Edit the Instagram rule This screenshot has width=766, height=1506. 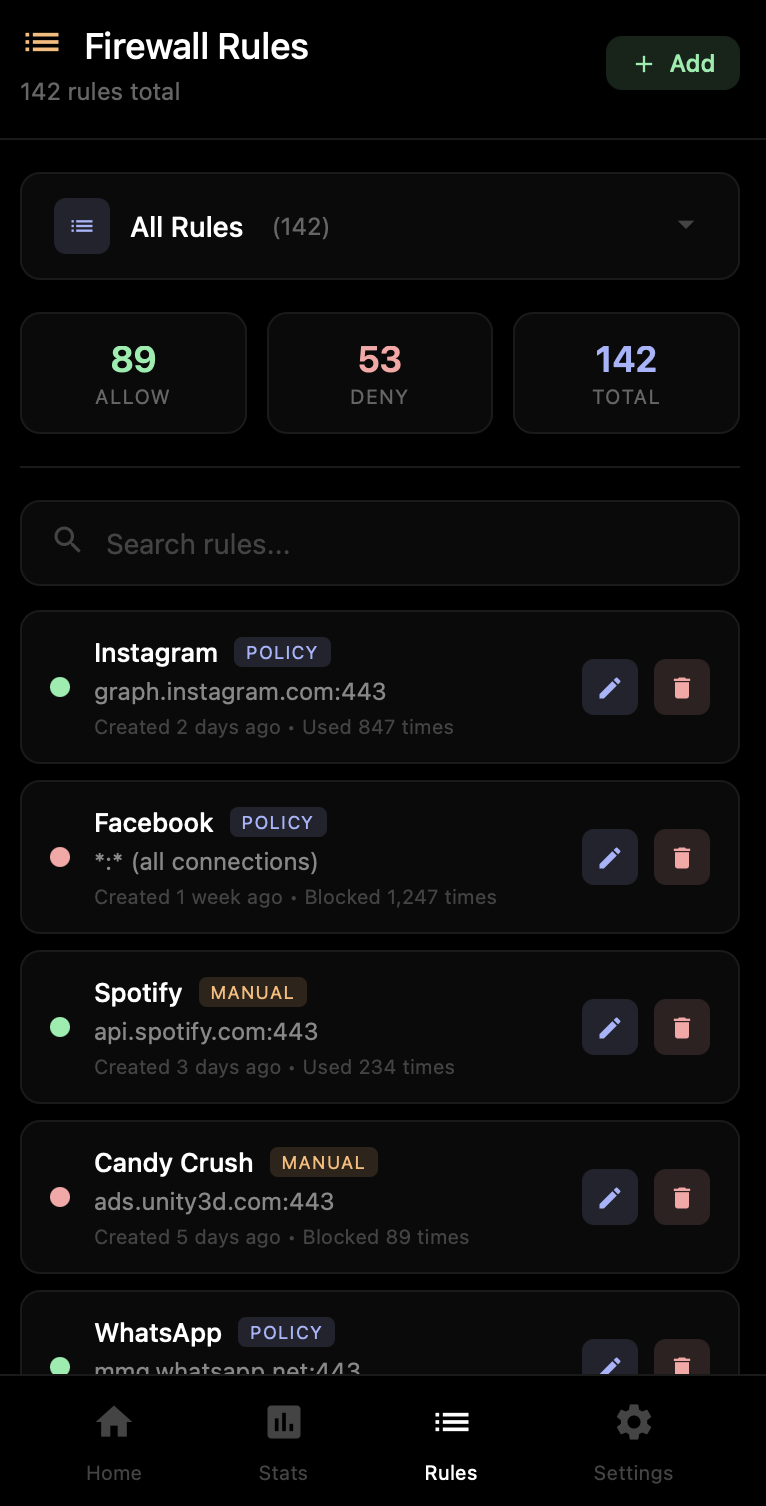[x=610, y=687]
